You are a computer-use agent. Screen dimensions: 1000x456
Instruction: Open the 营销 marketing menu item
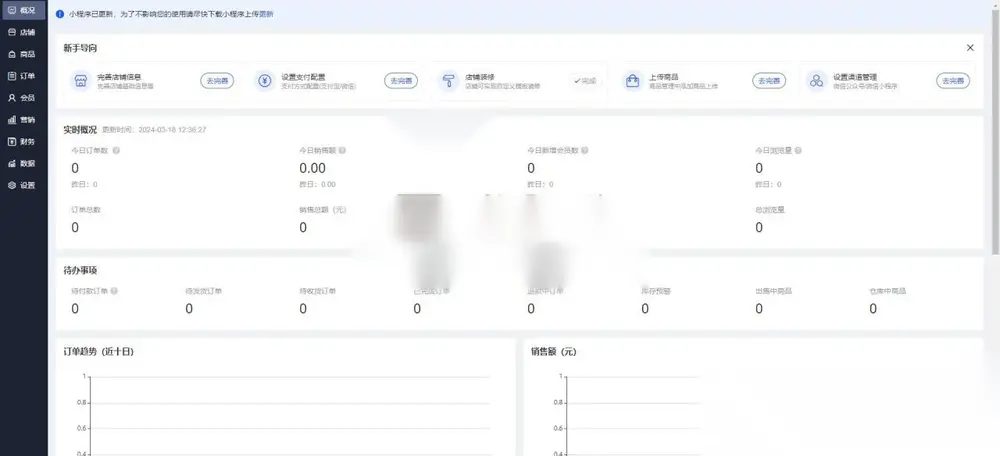(x=23, y=119)
